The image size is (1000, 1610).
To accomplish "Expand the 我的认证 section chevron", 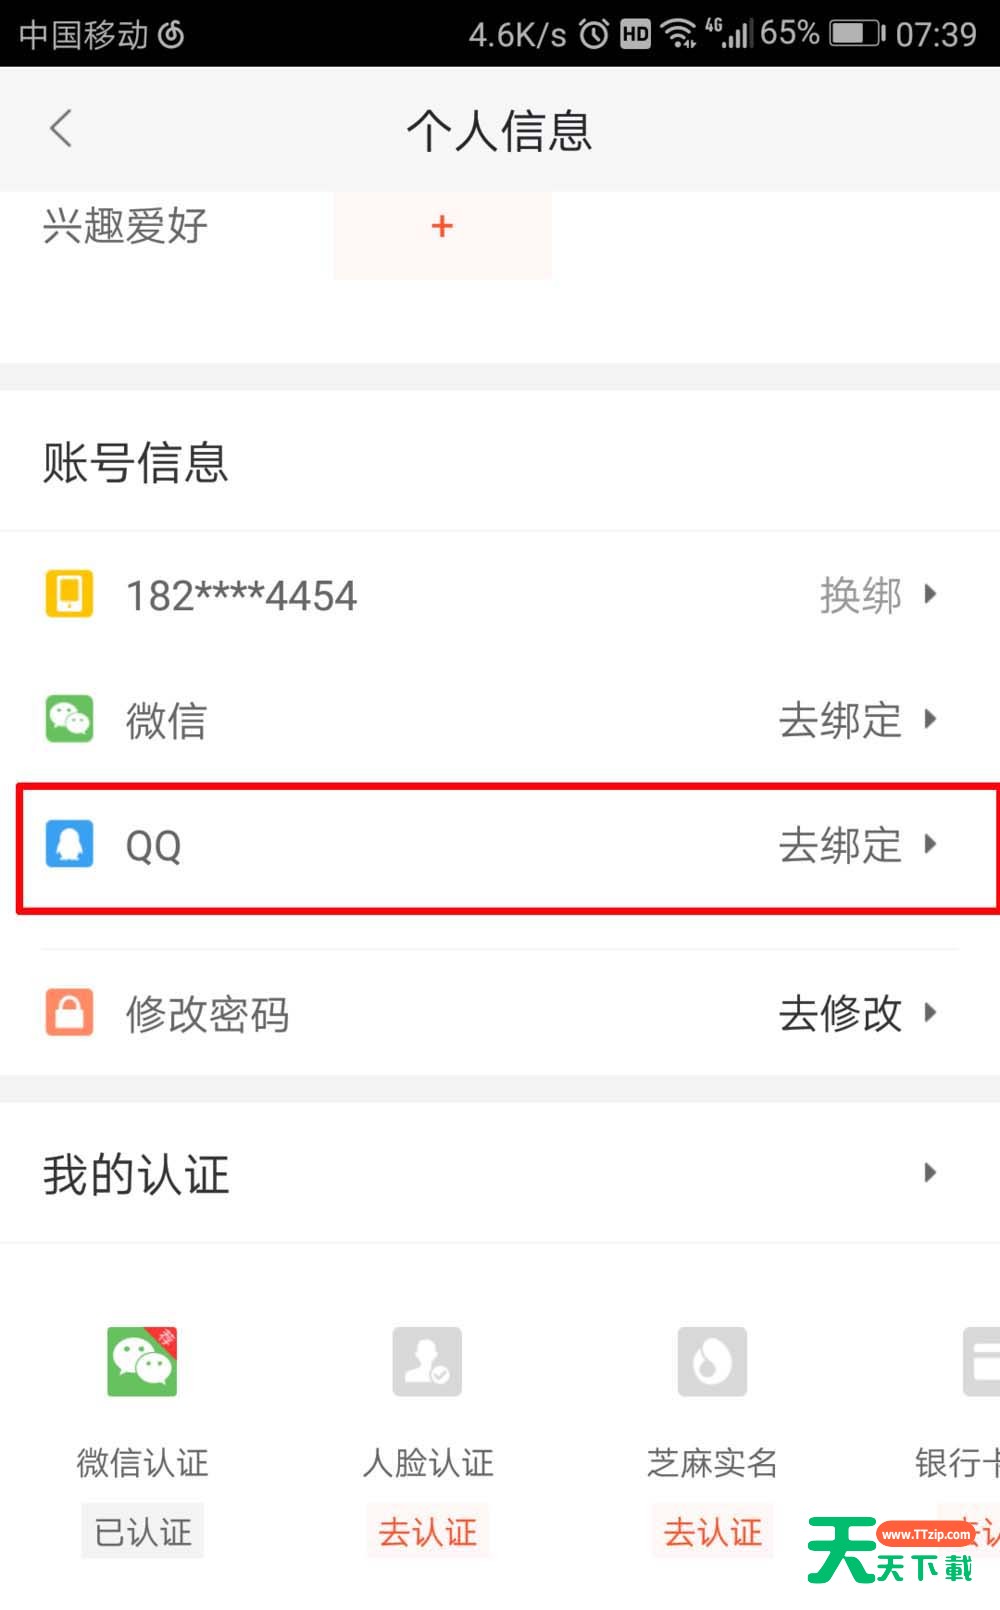I will pos(930,1171).
